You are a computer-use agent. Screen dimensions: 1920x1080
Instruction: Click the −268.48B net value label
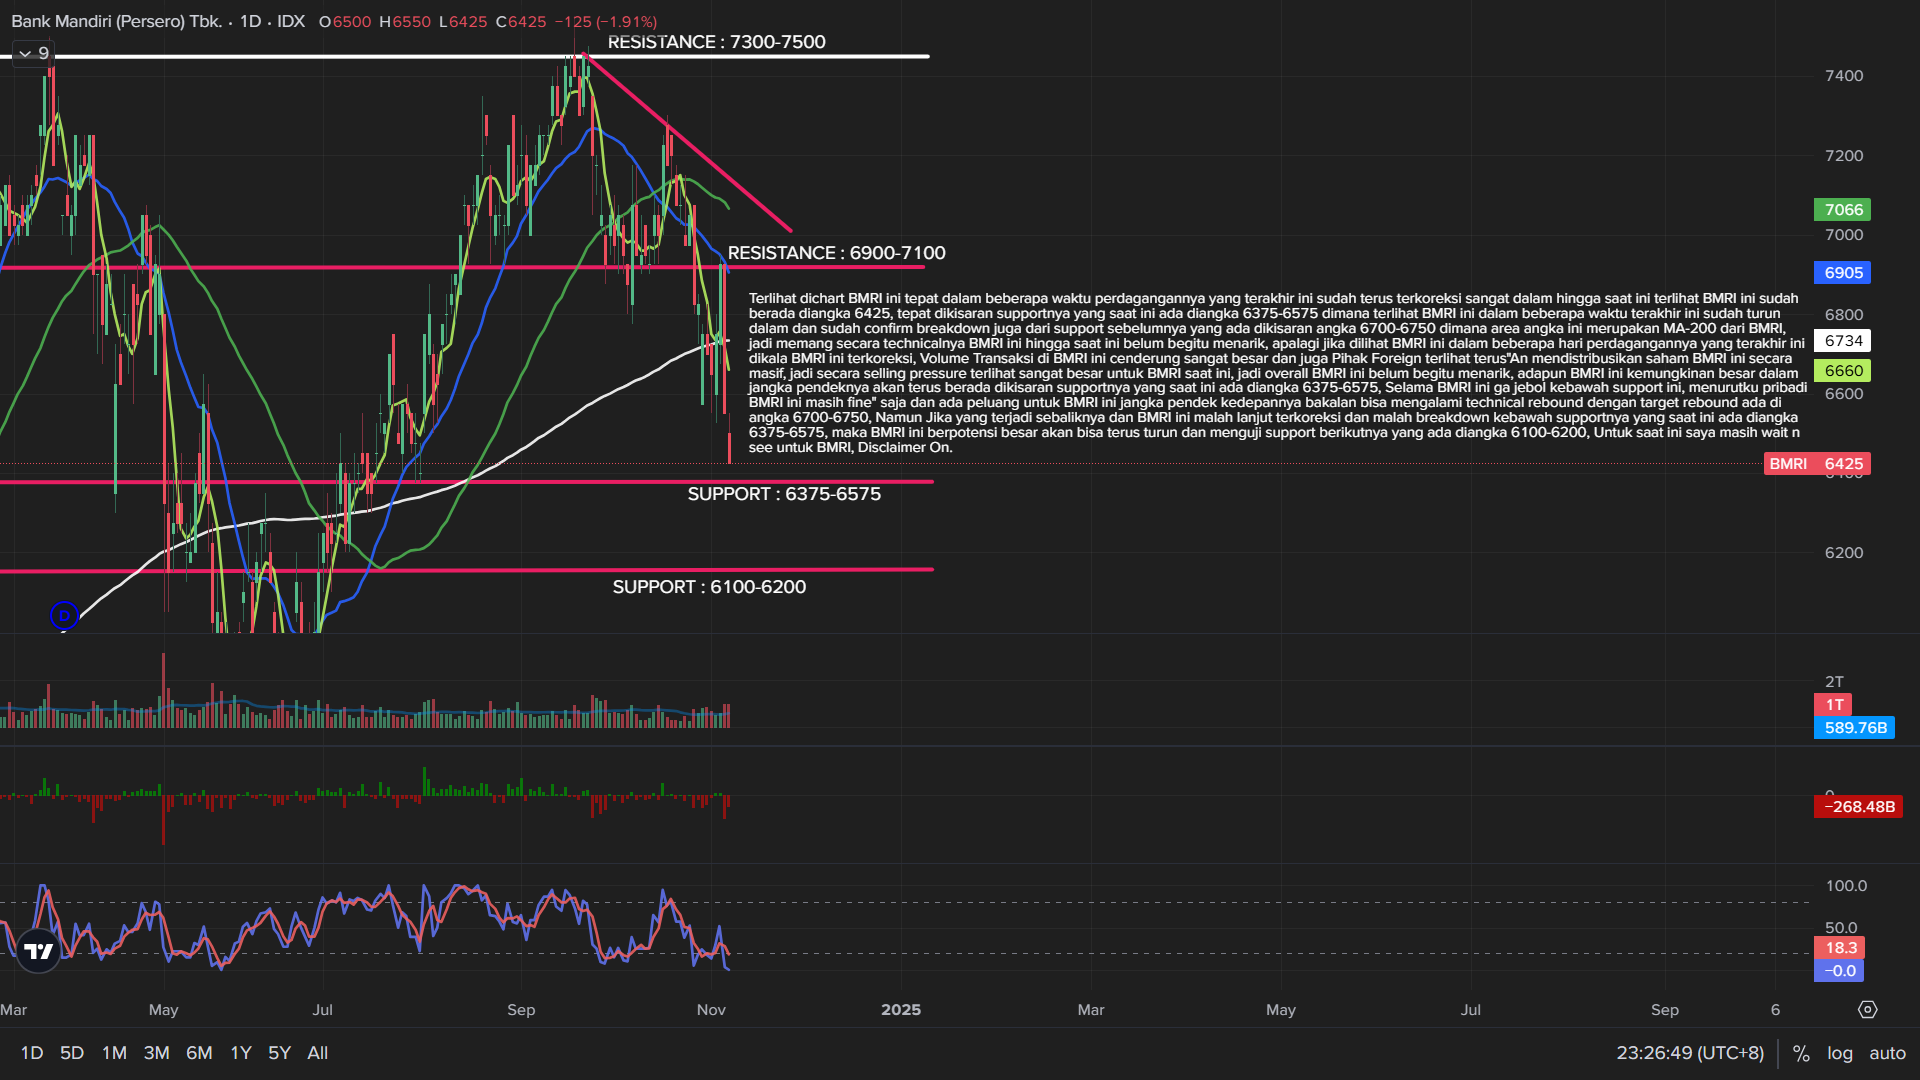tap(1860, 807)
